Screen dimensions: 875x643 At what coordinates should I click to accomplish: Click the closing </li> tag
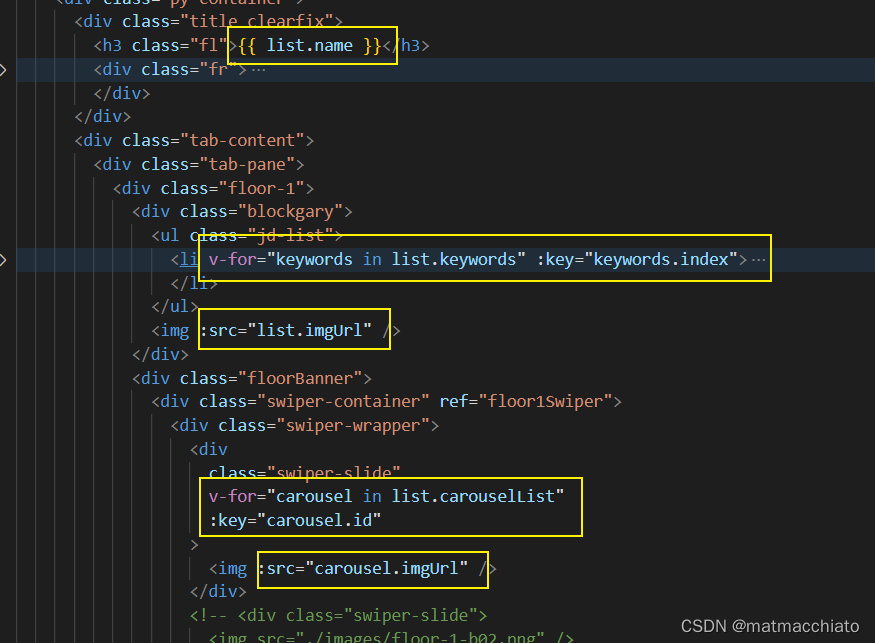pos(194,283)
